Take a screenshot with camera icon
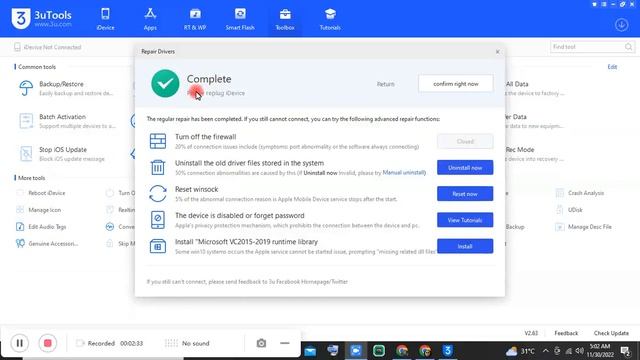Viewport: 640px width, 360px height. [x=261, y=343]
